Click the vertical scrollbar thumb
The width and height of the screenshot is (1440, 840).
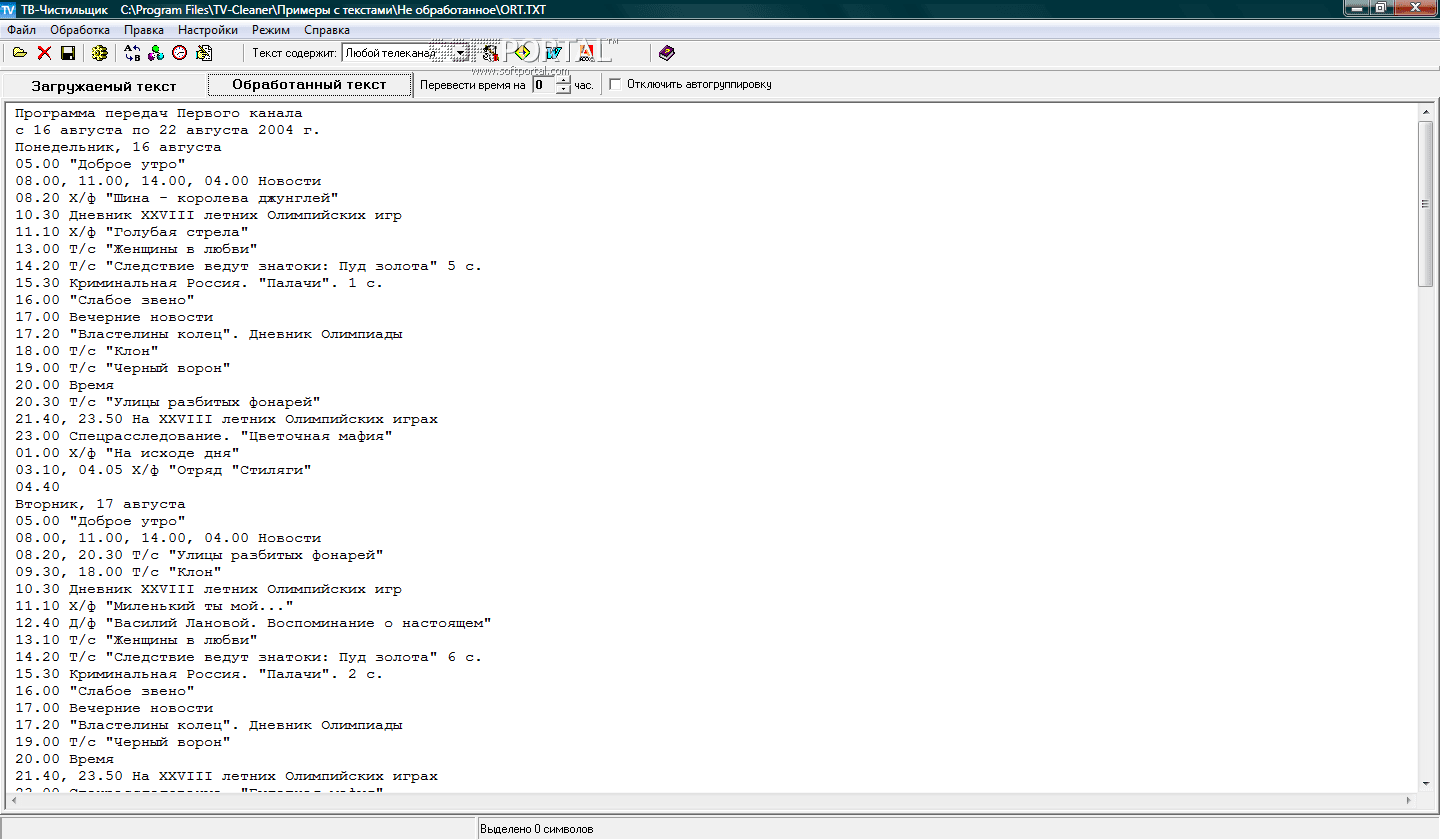[x=1425, y=204]
